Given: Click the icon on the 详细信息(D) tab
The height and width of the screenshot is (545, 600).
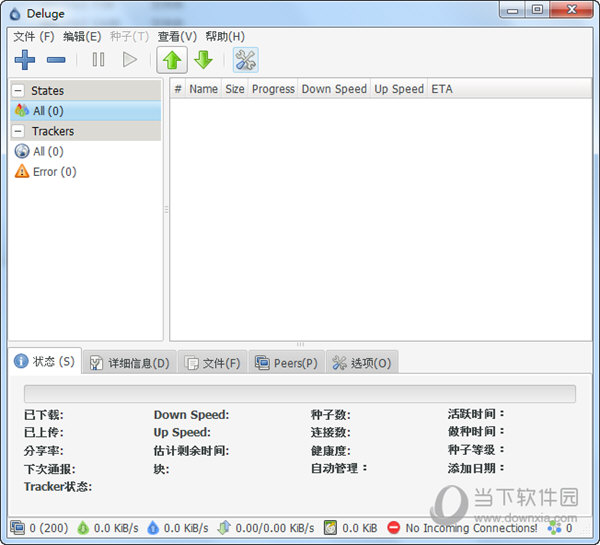Looking at the screenshot, I should click(96, 363).
